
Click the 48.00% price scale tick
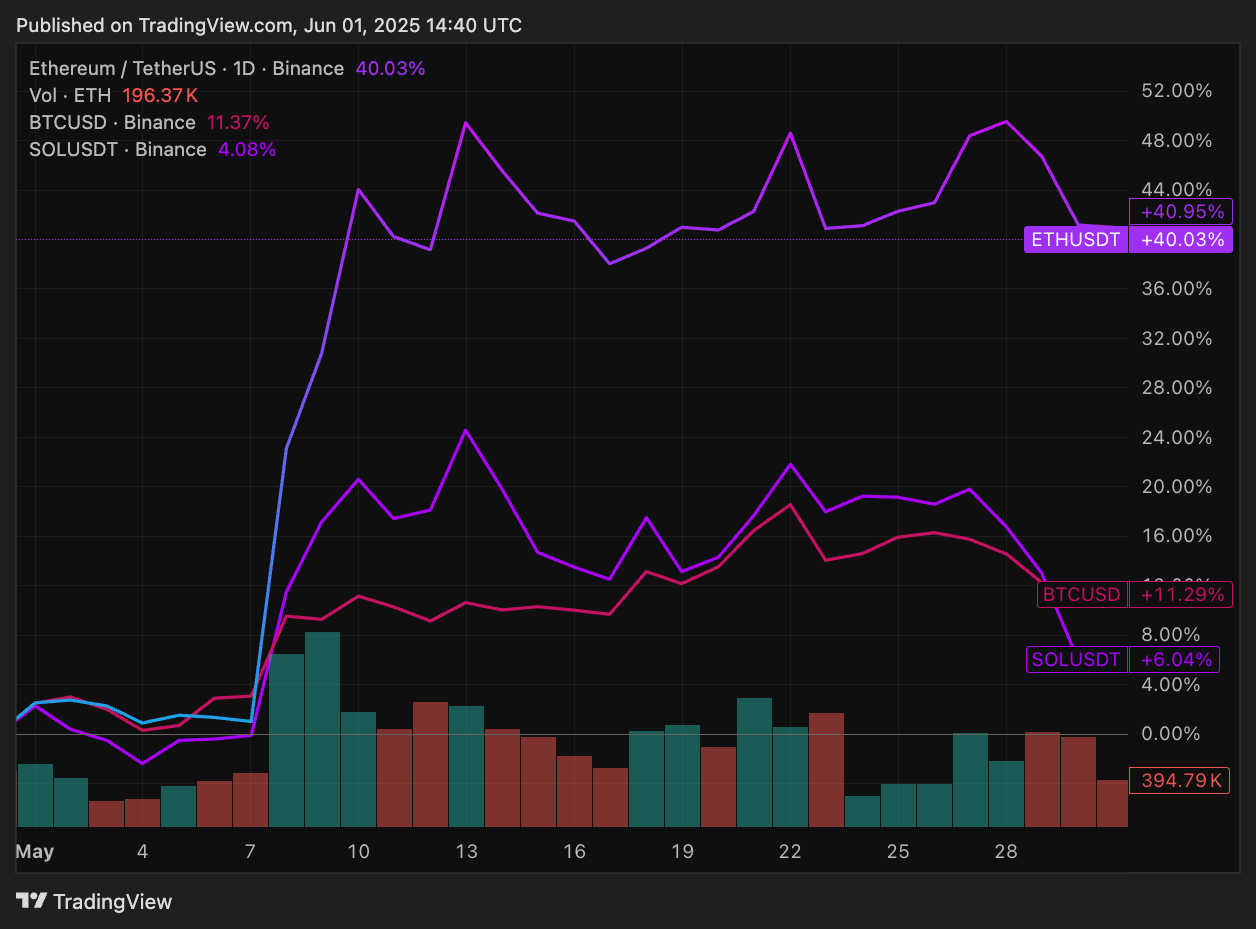[1176, 140]
